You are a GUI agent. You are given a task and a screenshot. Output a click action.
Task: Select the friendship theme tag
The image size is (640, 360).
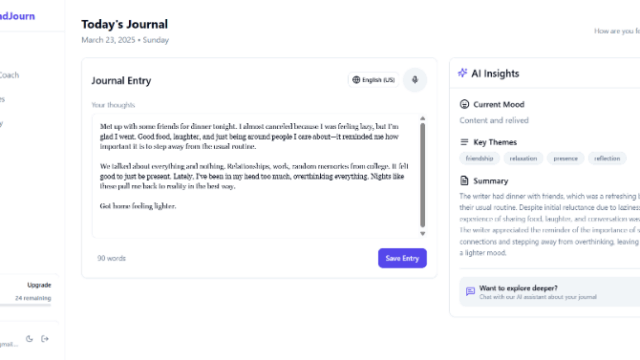point(479,158)
